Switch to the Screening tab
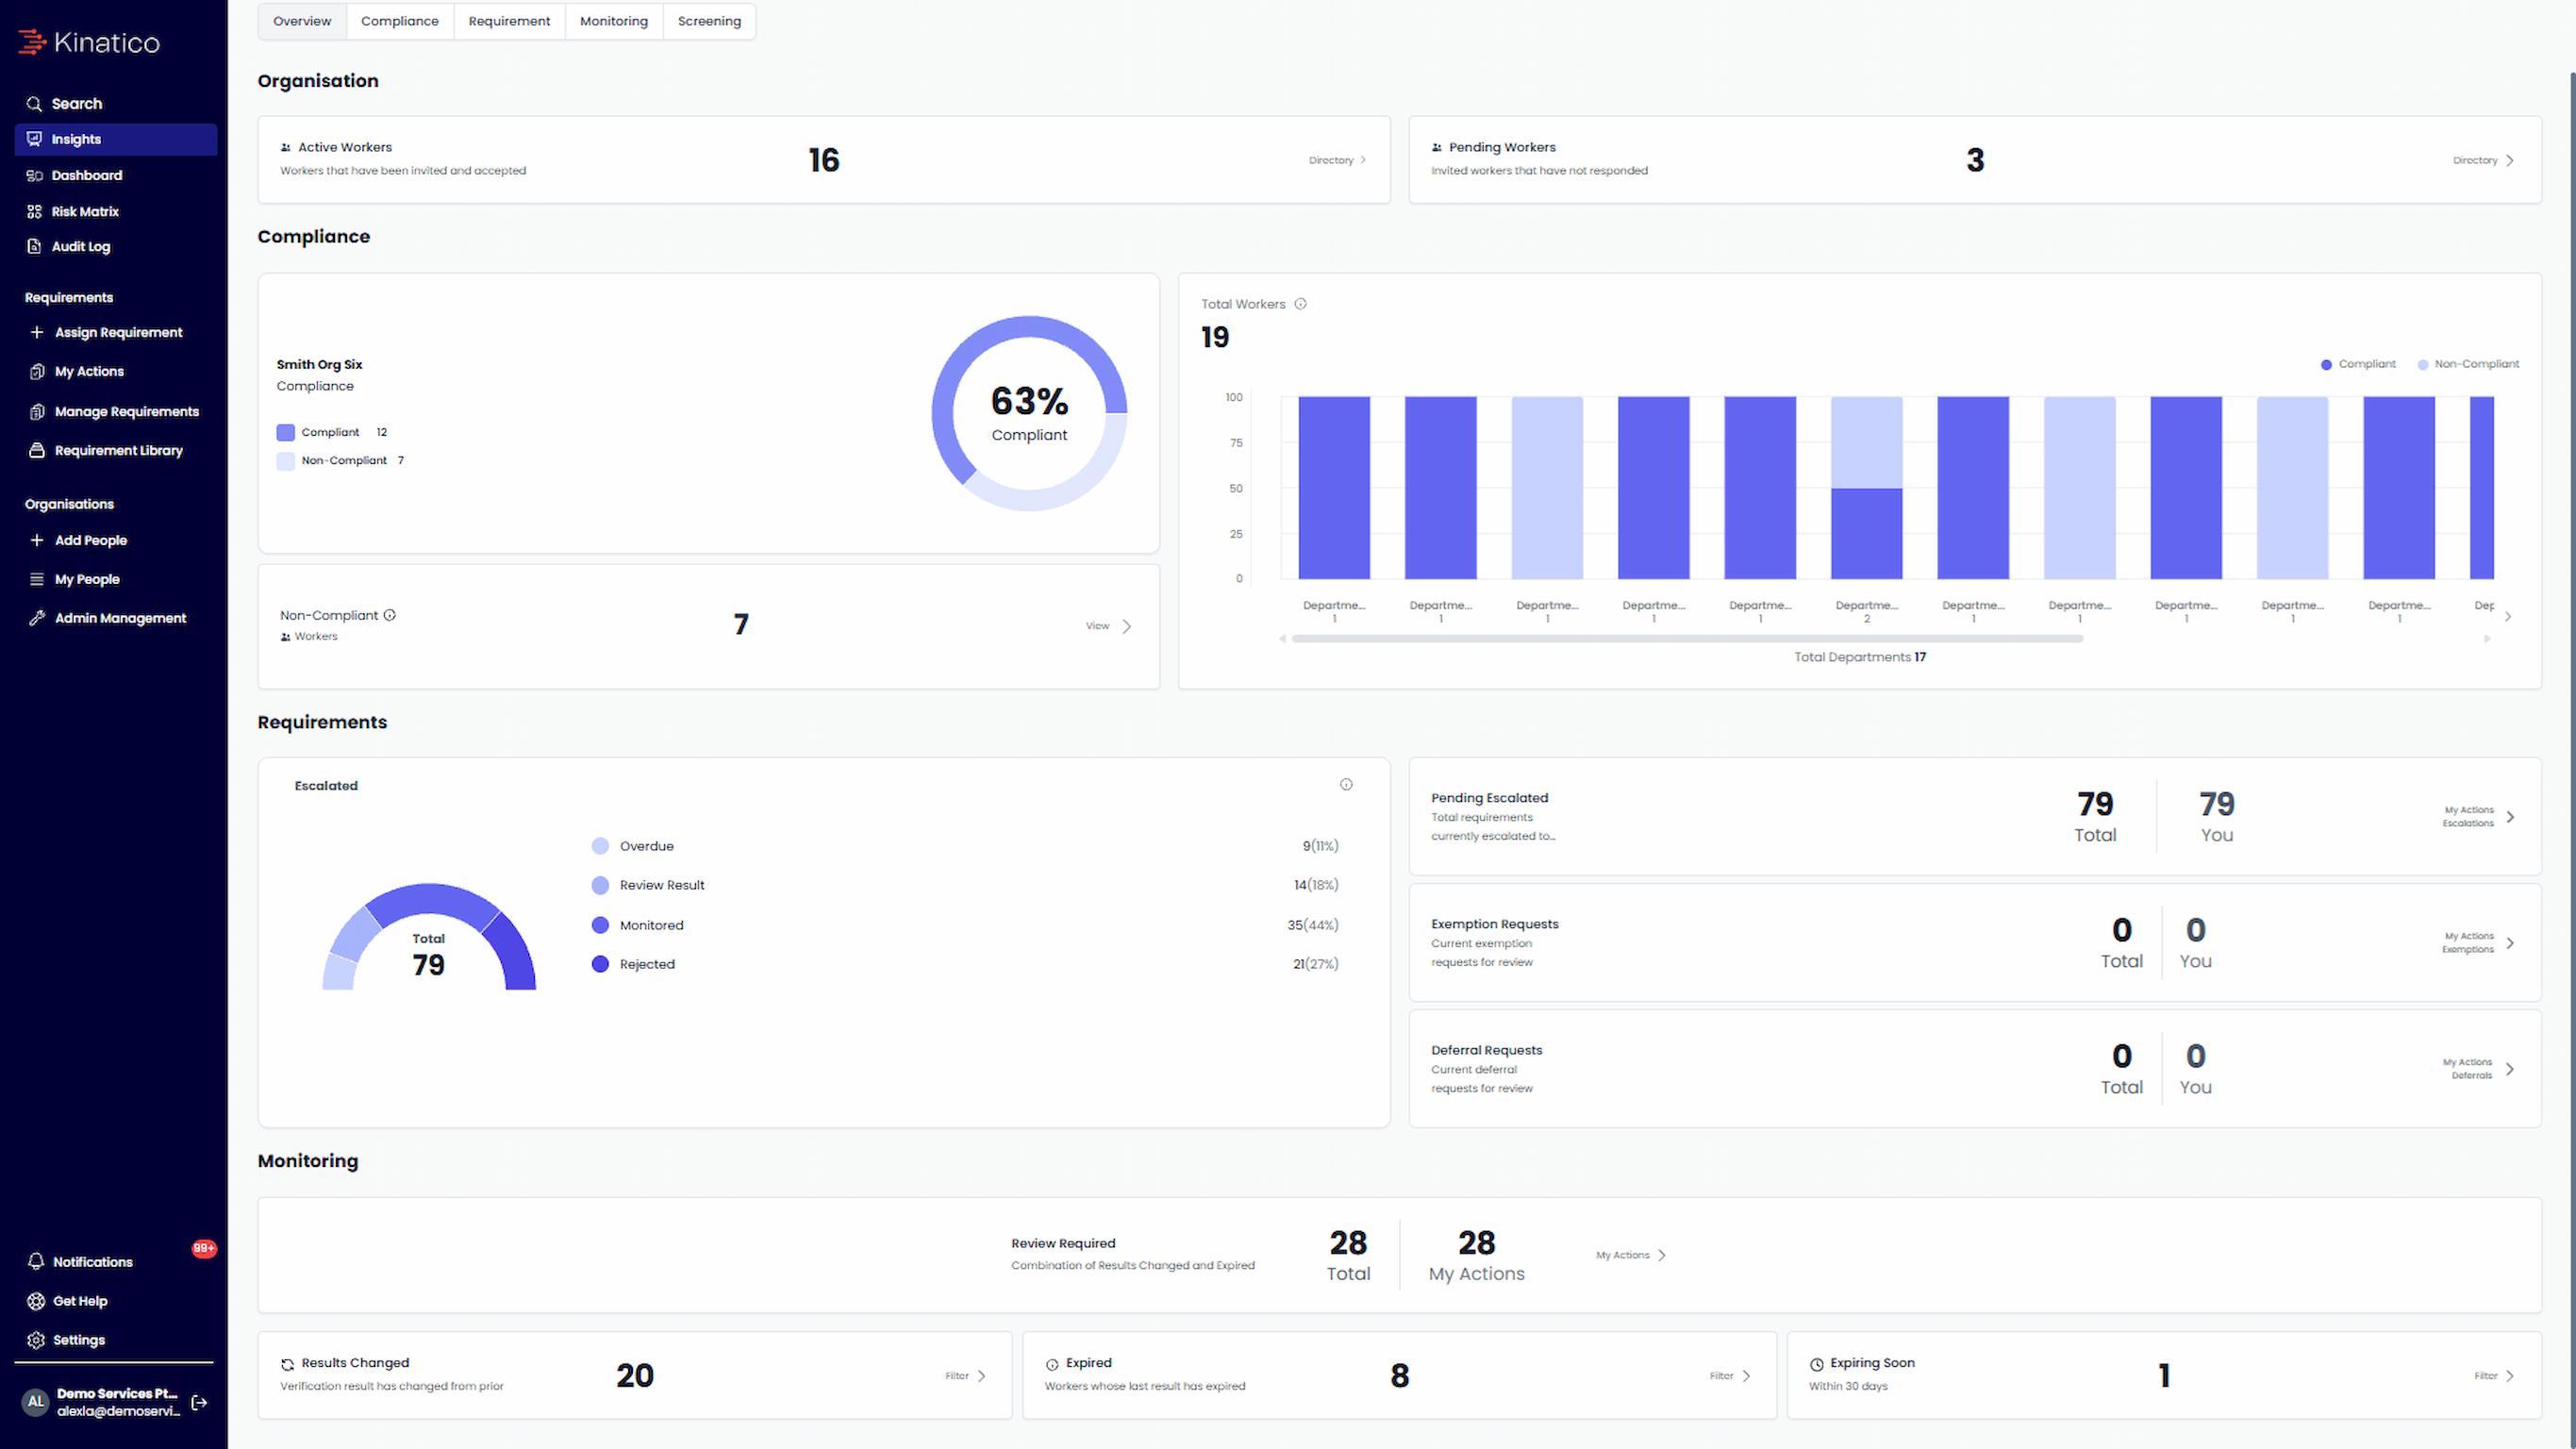2576x1449 pixels. pos(709,21)
